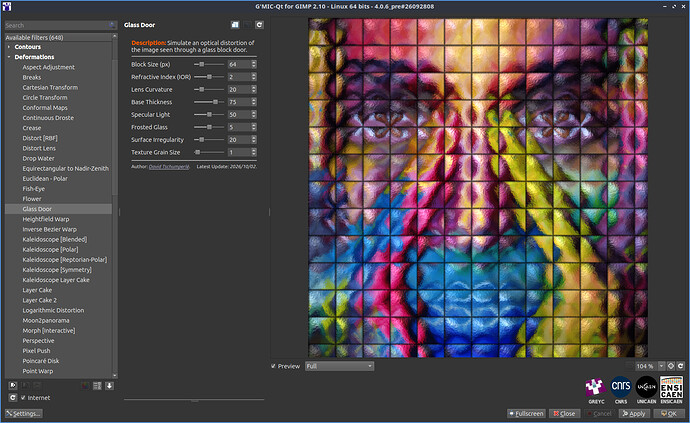690x423 pixels.
Task: Open the Settings dialog
Action: [x=24, y=413]
